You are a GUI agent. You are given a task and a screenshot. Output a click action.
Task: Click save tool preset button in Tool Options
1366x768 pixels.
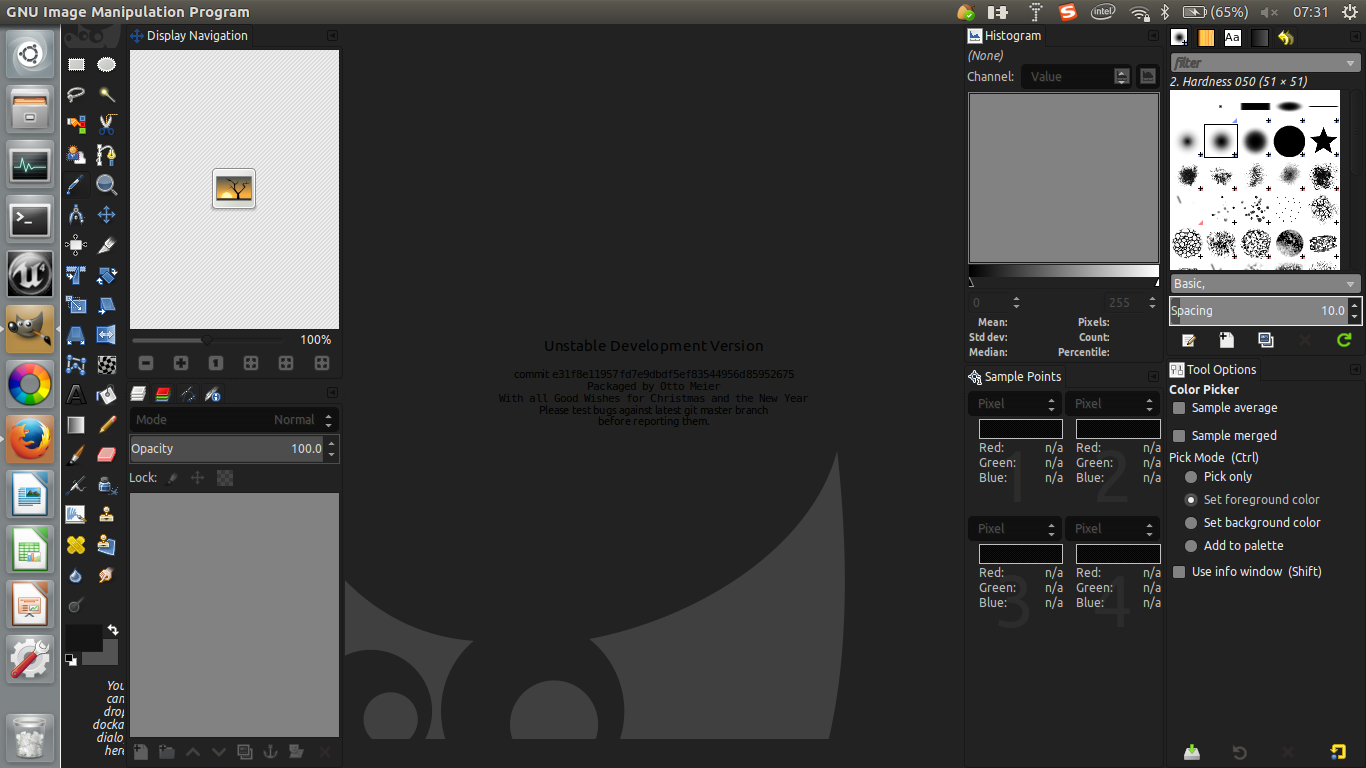point(1191,752)
